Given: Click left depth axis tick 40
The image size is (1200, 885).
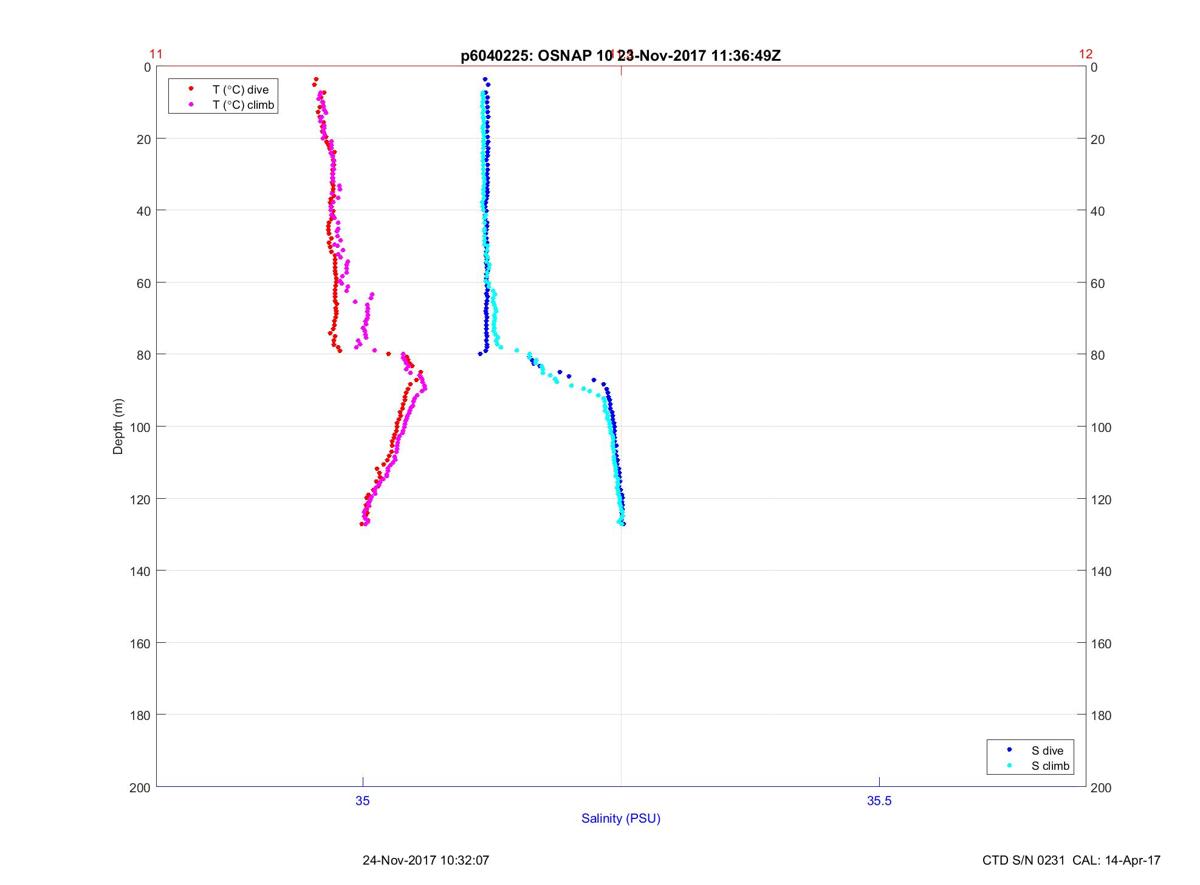Looking at the screenshot, I should click(144, 211).
